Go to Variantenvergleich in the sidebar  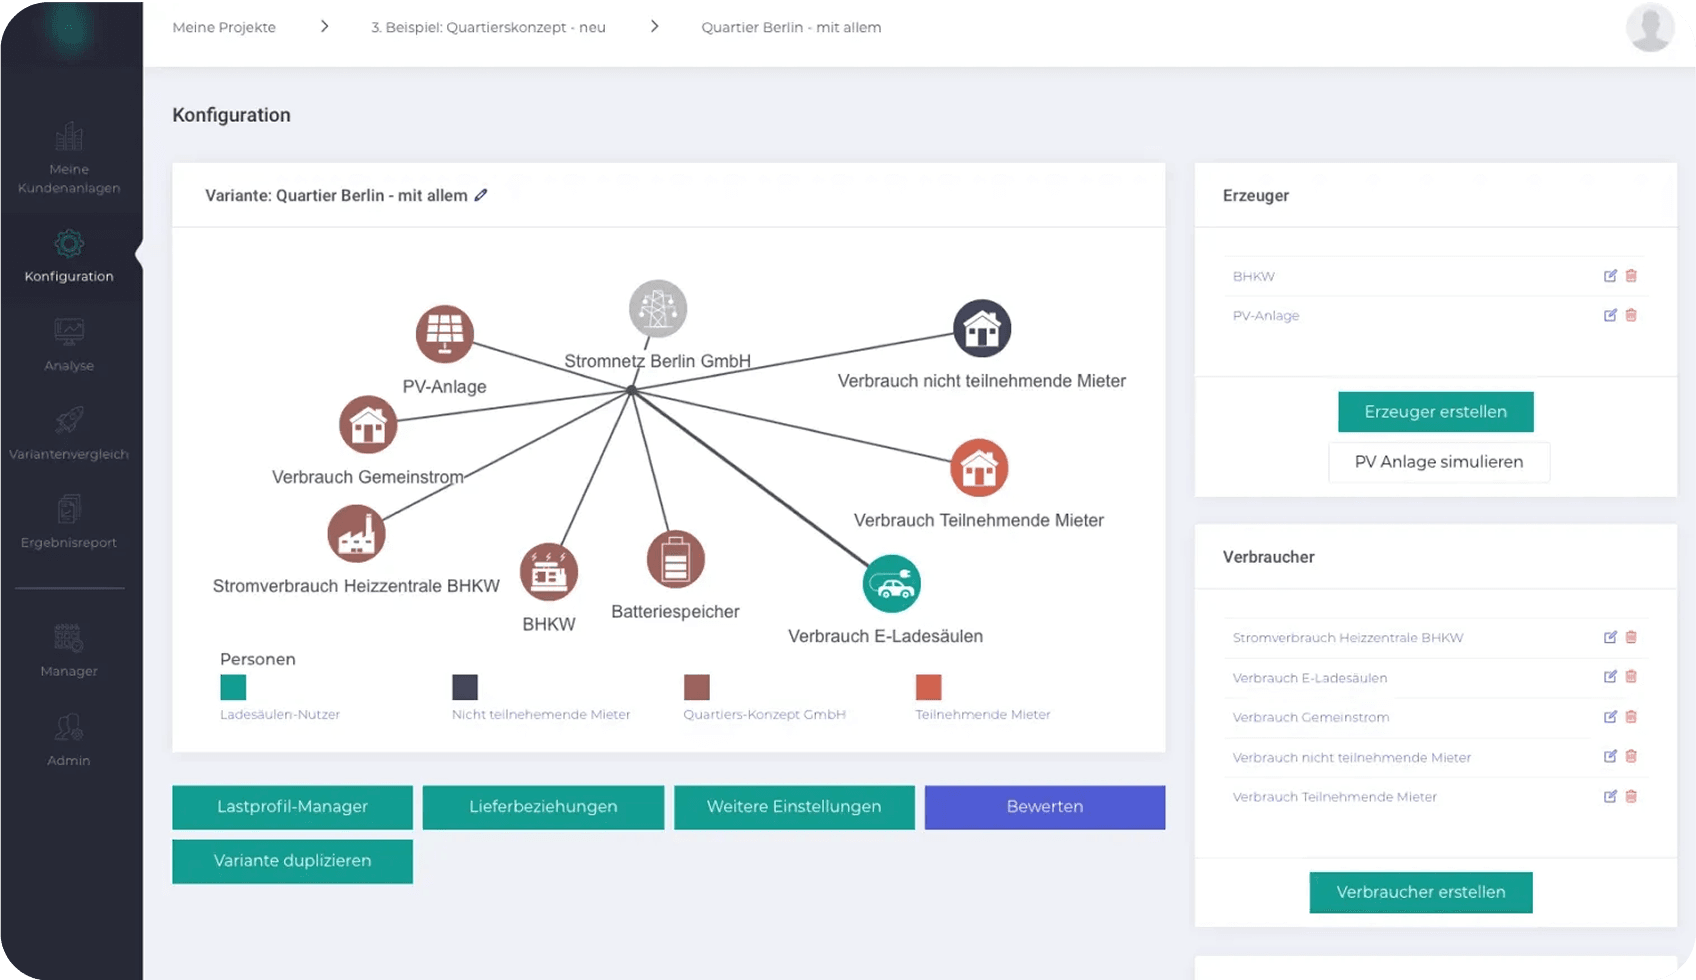[x=69, y=433]
